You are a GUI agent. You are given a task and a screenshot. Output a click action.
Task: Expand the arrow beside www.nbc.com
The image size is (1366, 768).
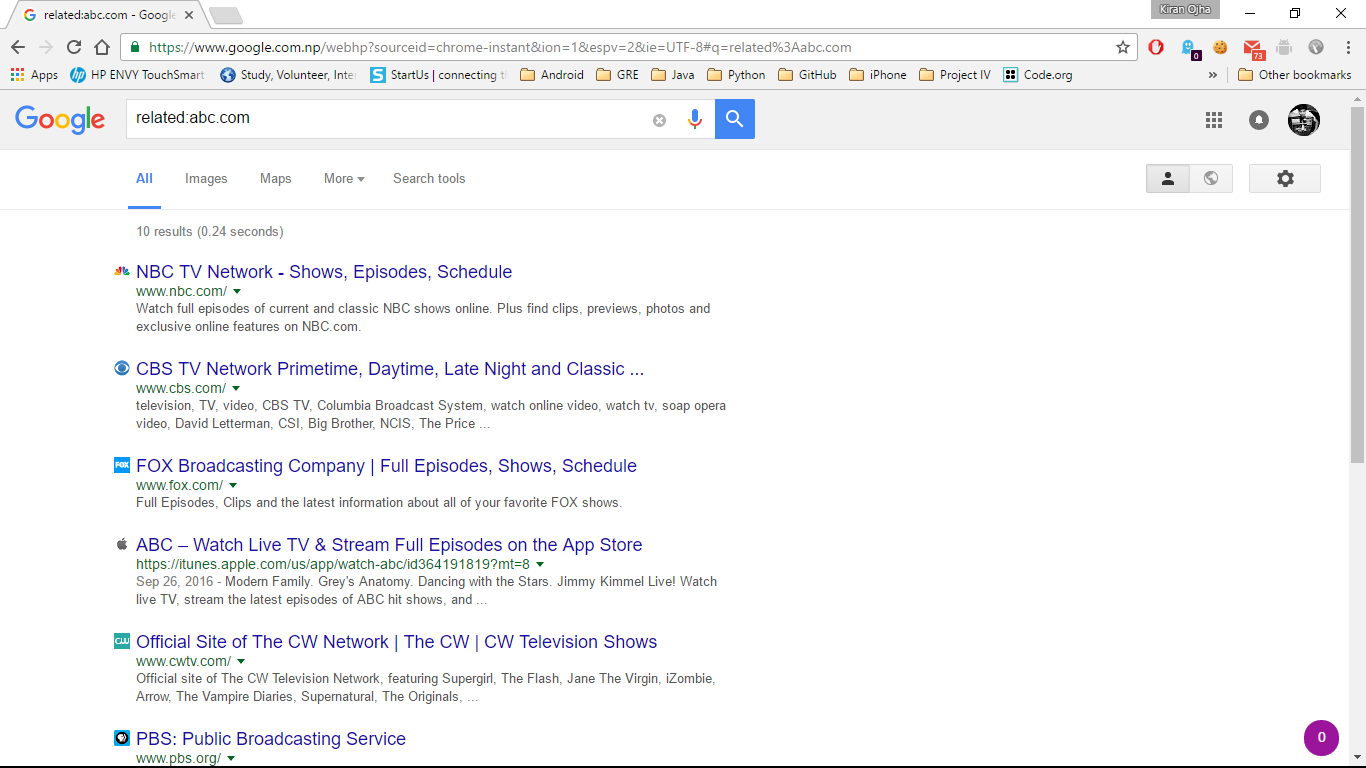(237, 292)
